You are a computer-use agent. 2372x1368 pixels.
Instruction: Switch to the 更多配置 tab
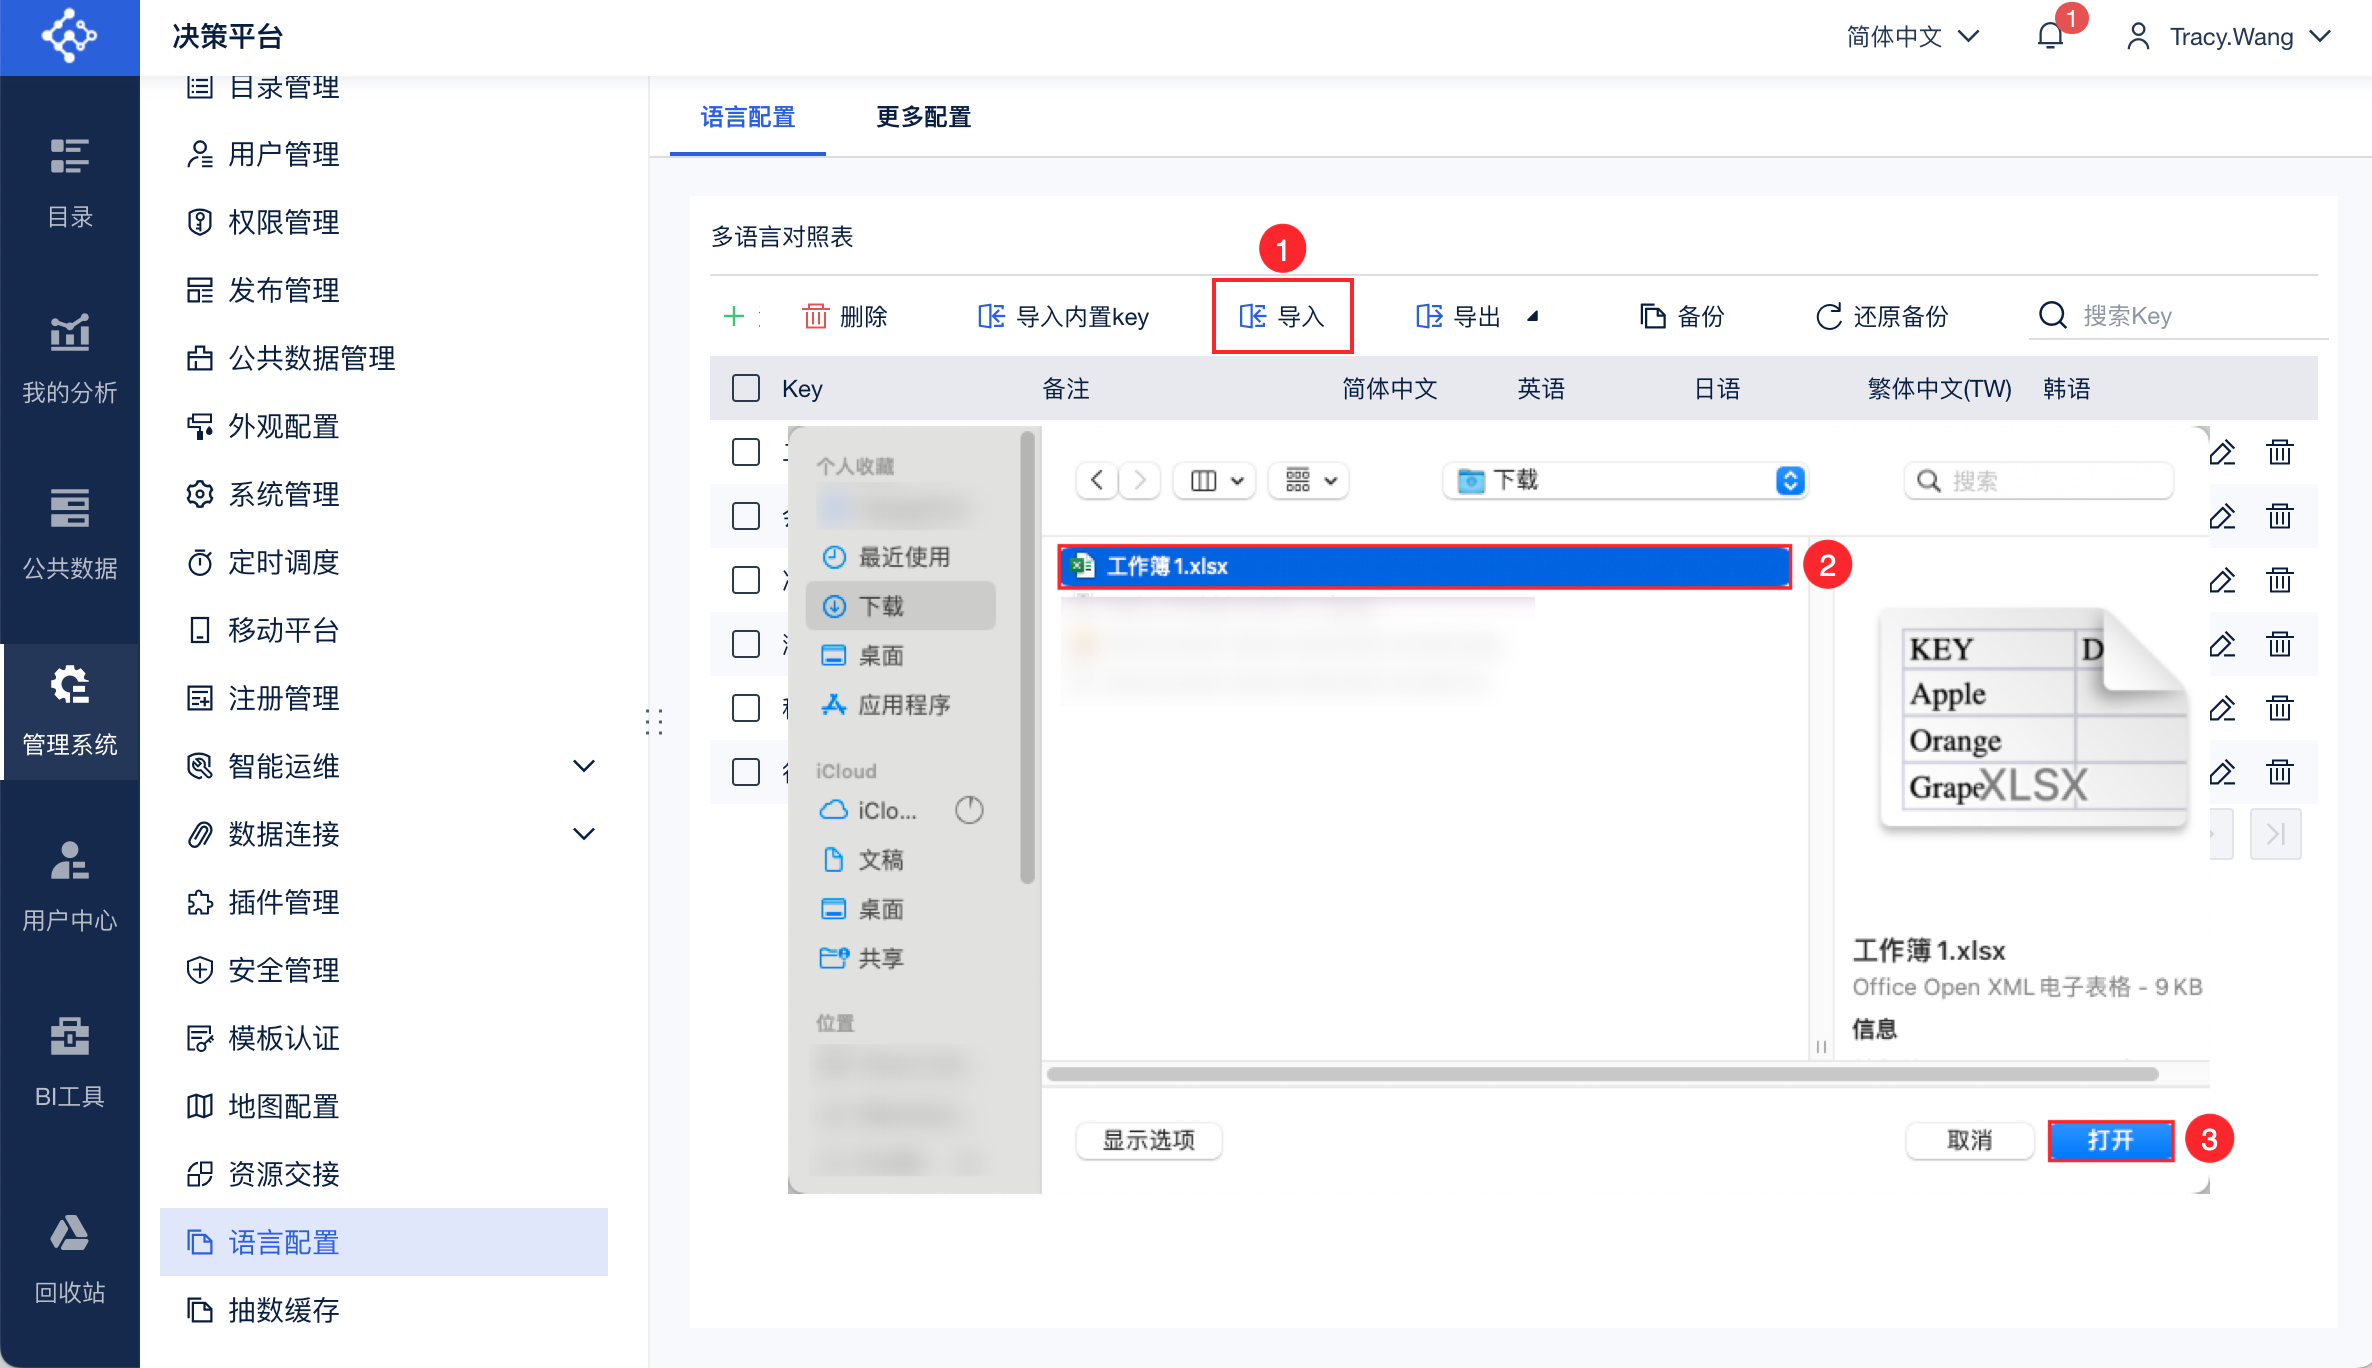pyautogui.click(x=923, y=117)
